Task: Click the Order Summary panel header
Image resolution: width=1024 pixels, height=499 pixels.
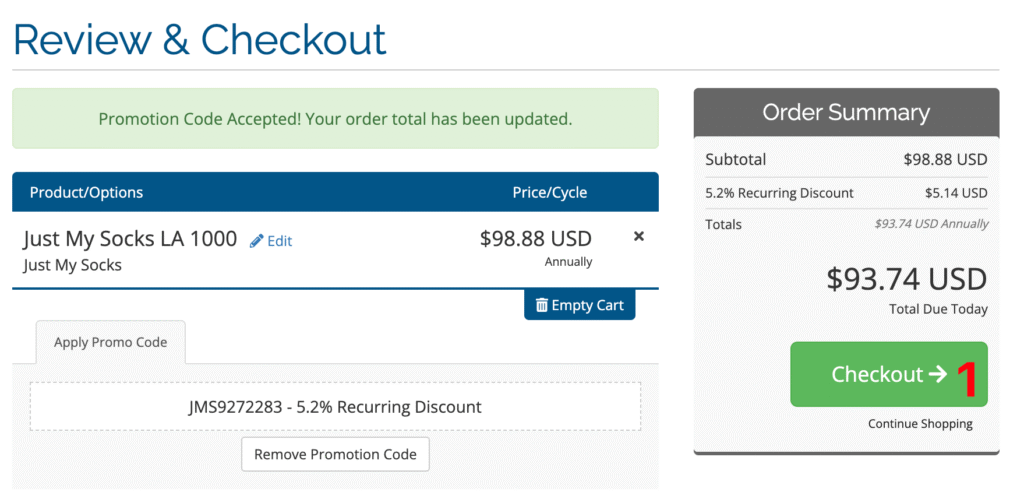Action: coord(846,112)
